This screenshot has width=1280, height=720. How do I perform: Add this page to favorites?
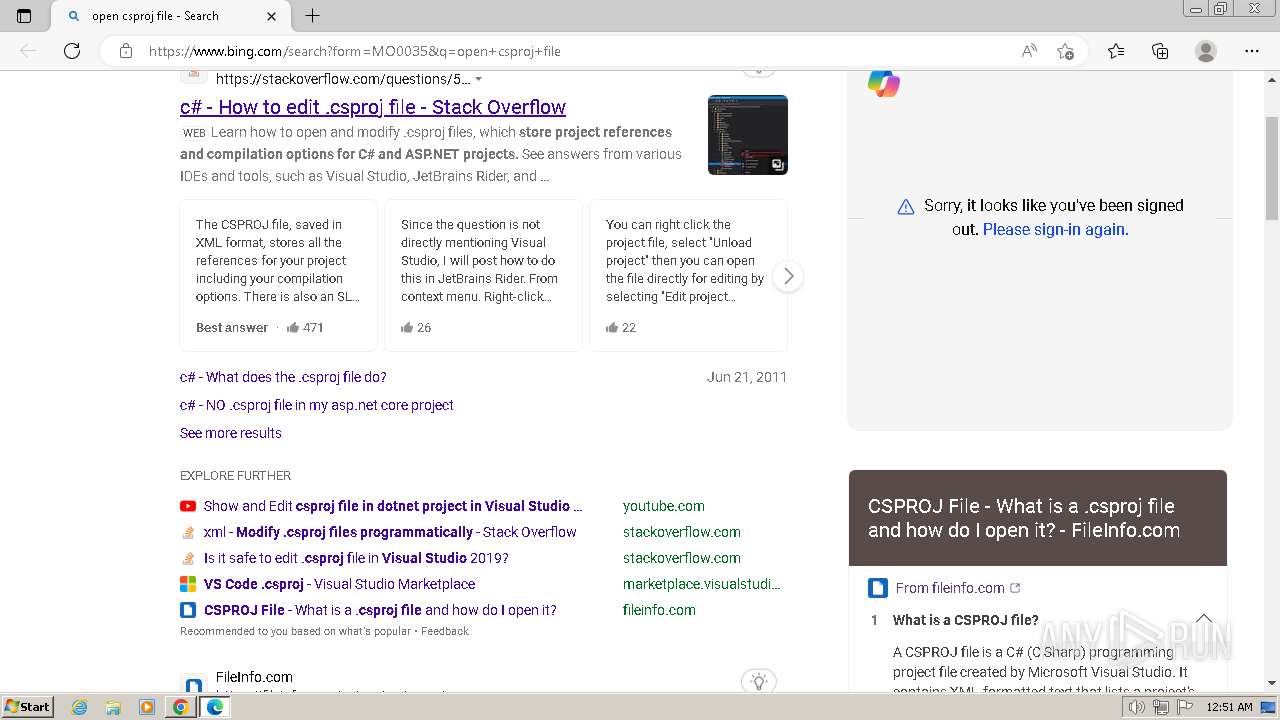click(1066, 51)
